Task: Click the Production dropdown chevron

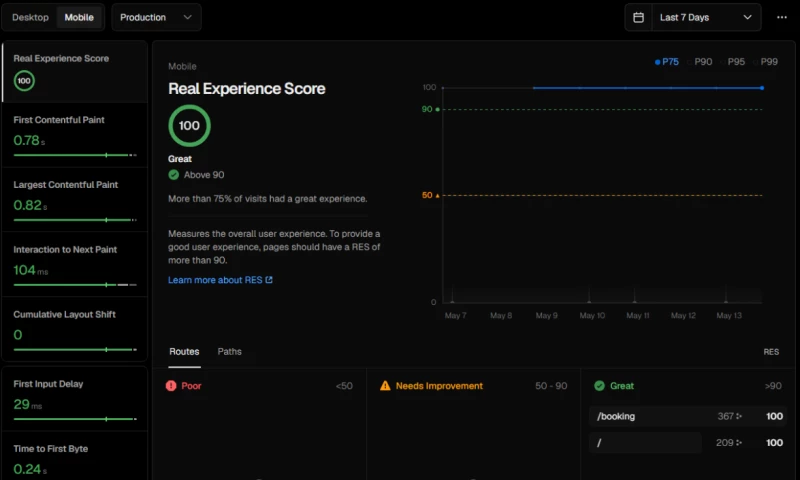Action: click(187, 17)
